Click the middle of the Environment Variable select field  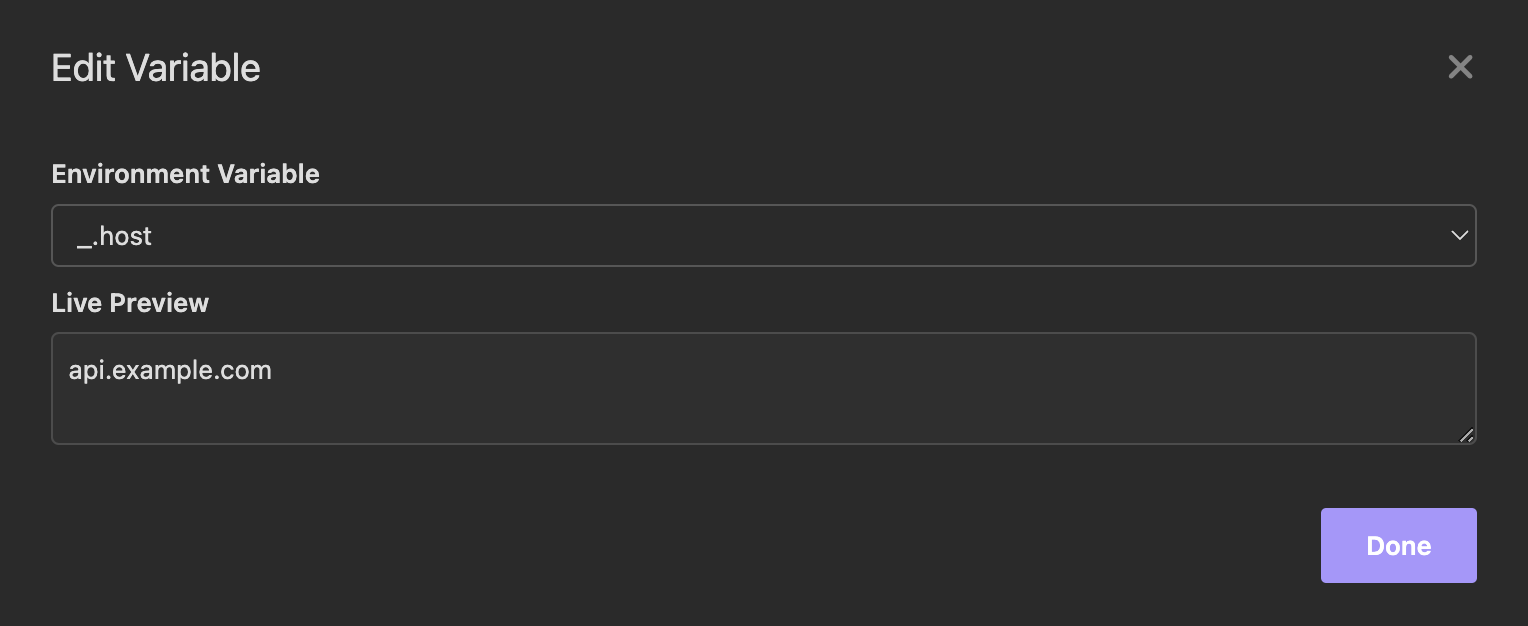(763, 236)
